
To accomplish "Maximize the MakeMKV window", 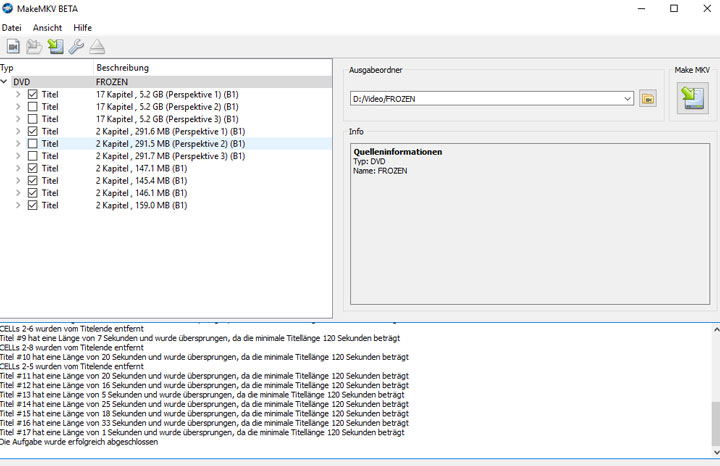I will 674,8.
